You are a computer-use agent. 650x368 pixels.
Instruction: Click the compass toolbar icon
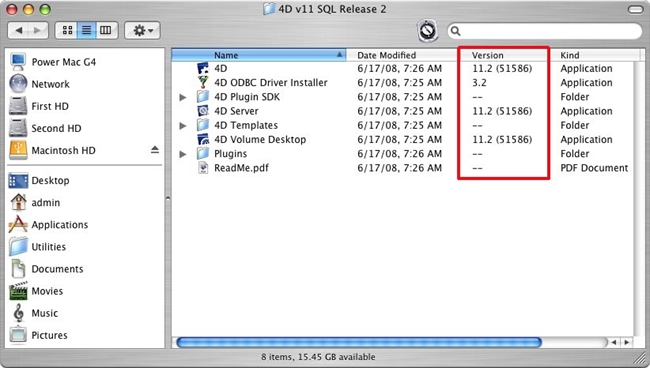point(427,31)
